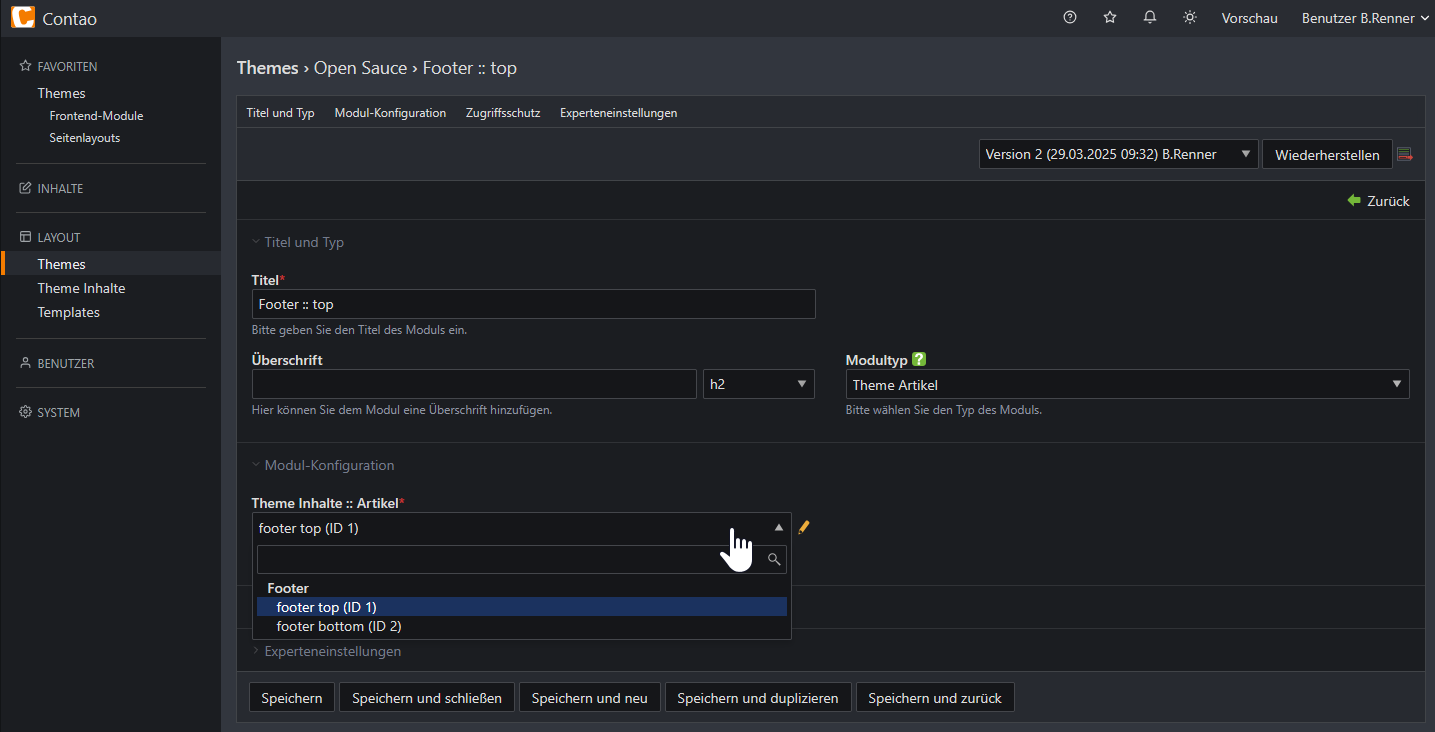Open Seitenlayouts favorite link
Image resolution: width=1435 pixels, height=732 pixels.
click(x=85, y=138)
